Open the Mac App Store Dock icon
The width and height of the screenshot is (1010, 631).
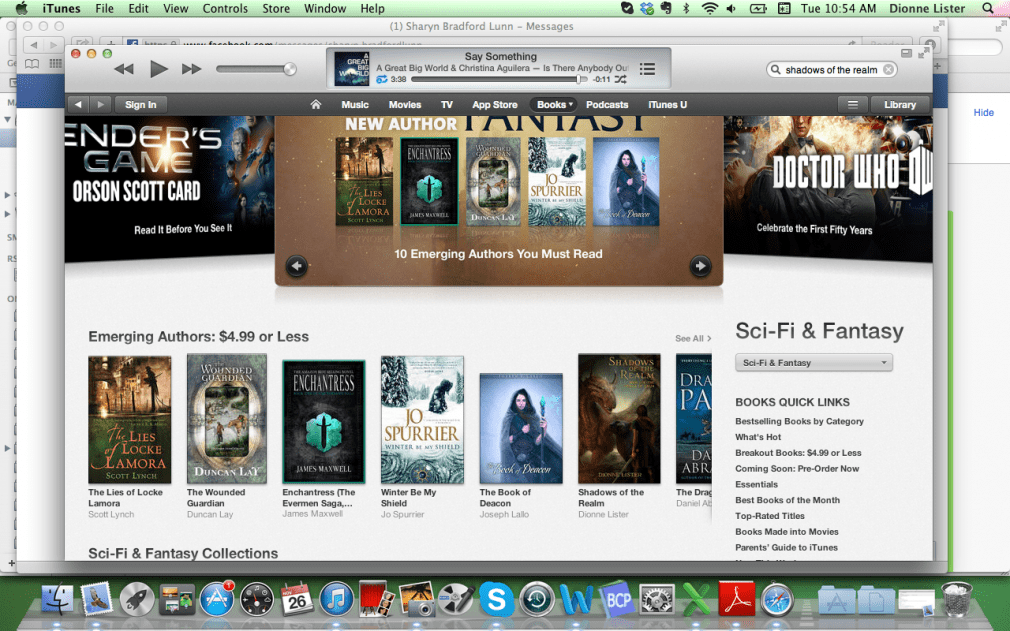click(x=216, y=599)
